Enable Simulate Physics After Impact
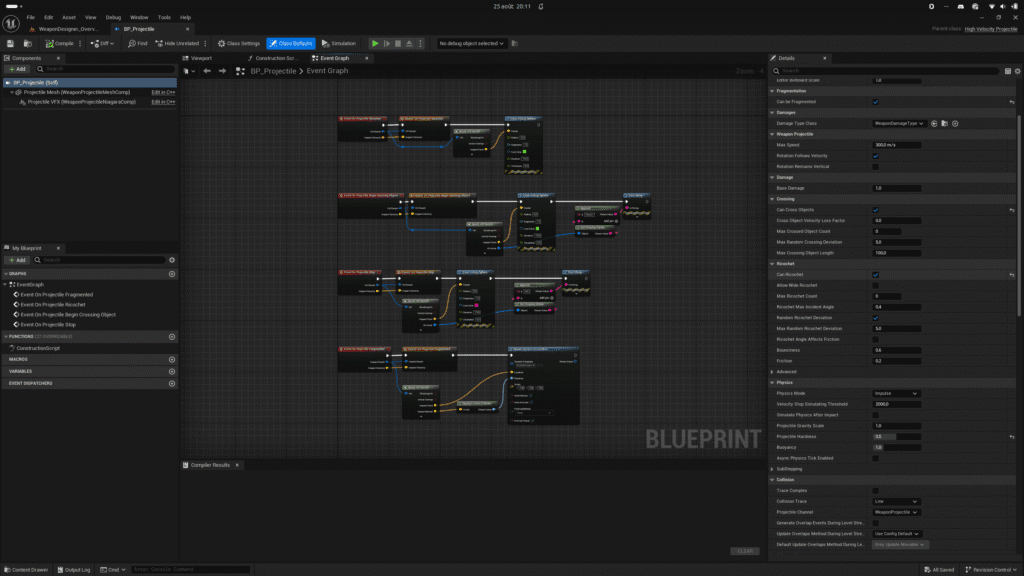 pos(875,415)
